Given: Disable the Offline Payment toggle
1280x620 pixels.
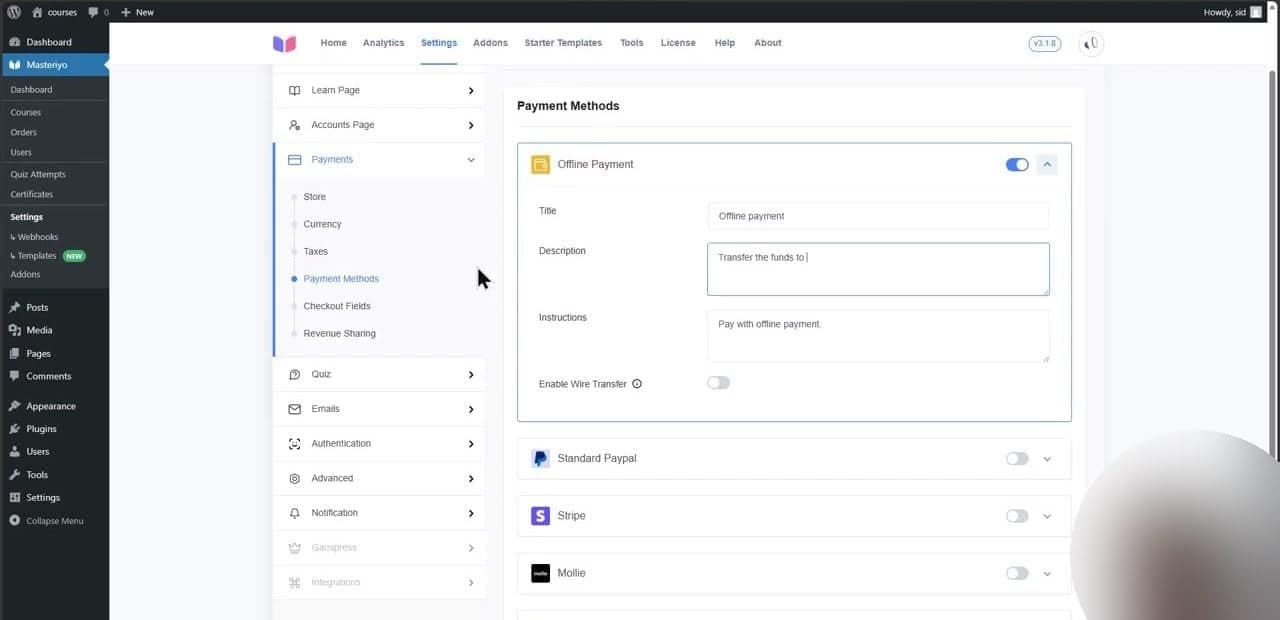Looking at the screenshot, I should (1017, 164).
